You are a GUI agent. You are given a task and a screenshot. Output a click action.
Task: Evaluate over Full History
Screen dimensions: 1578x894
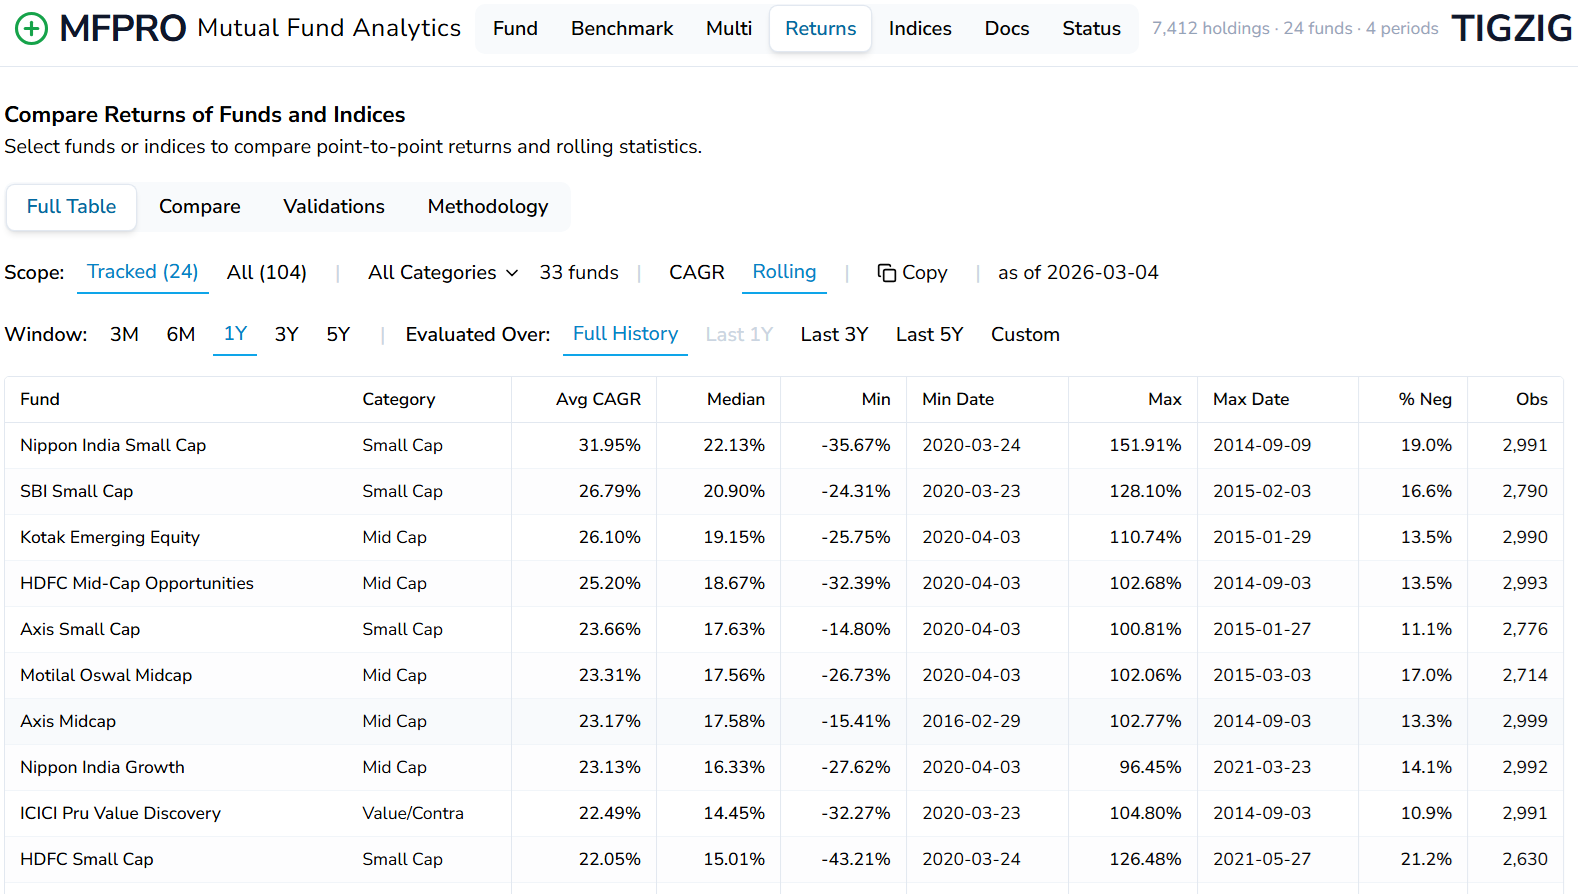pos(625,334)
